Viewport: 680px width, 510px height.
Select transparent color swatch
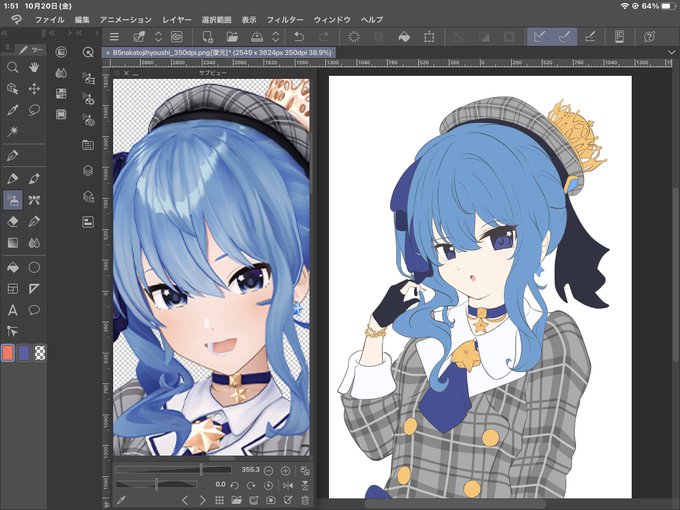coord(40,353)
